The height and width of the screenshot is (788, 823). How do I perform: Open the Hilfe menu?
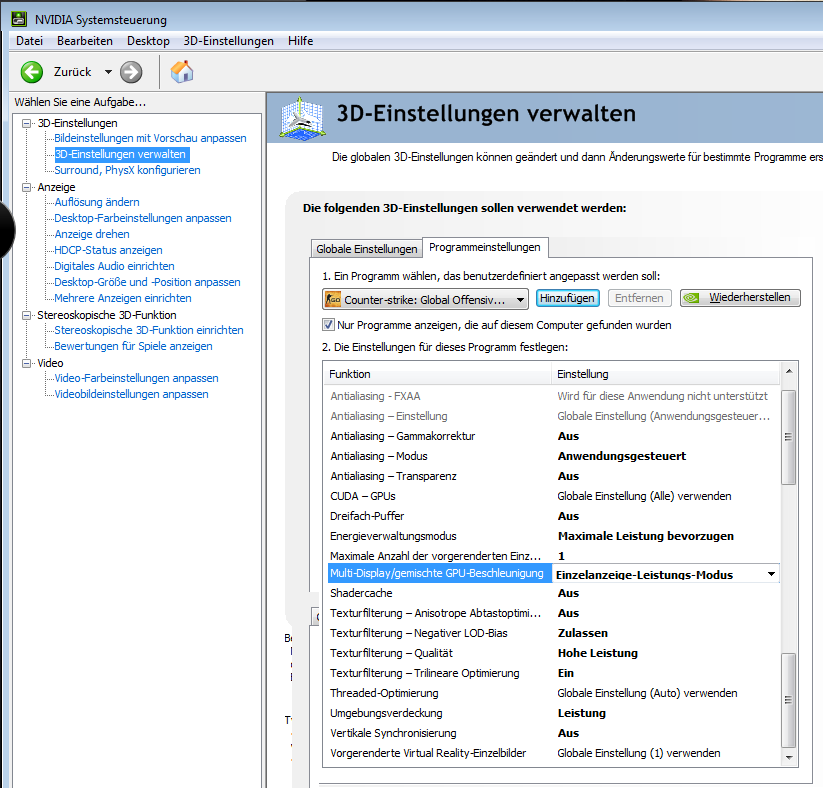300,41
